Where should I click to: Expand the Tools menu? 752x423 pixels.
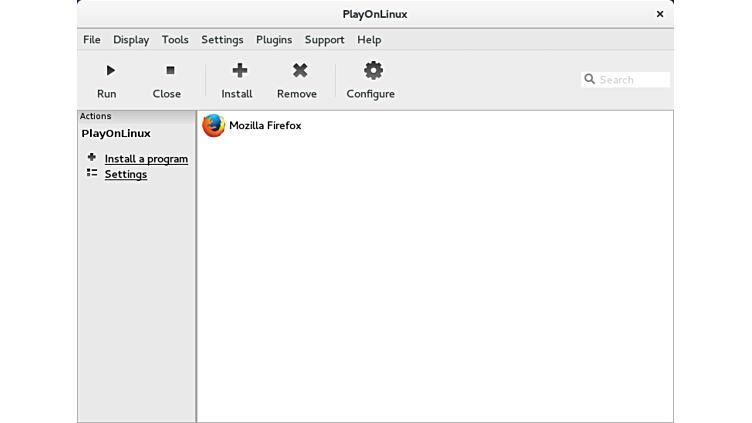point(175,40)
